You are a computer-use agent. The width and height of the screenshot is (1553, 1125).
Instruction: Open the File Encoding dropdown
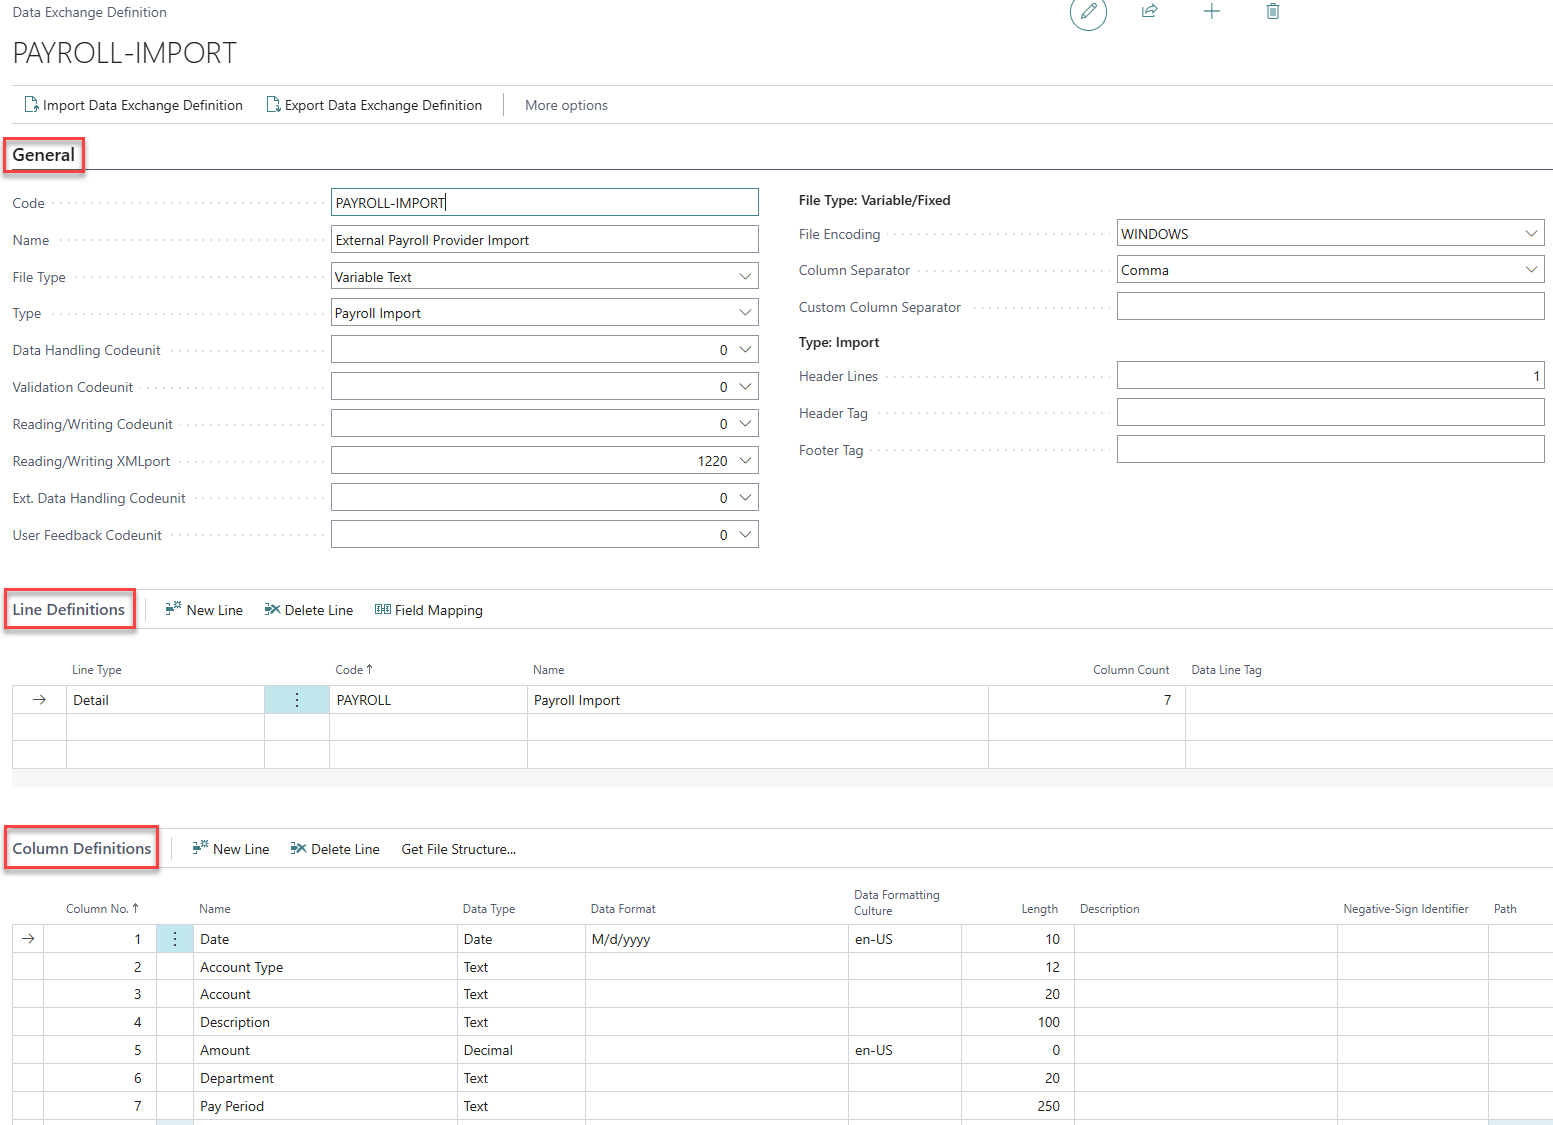coord(1530,232)
